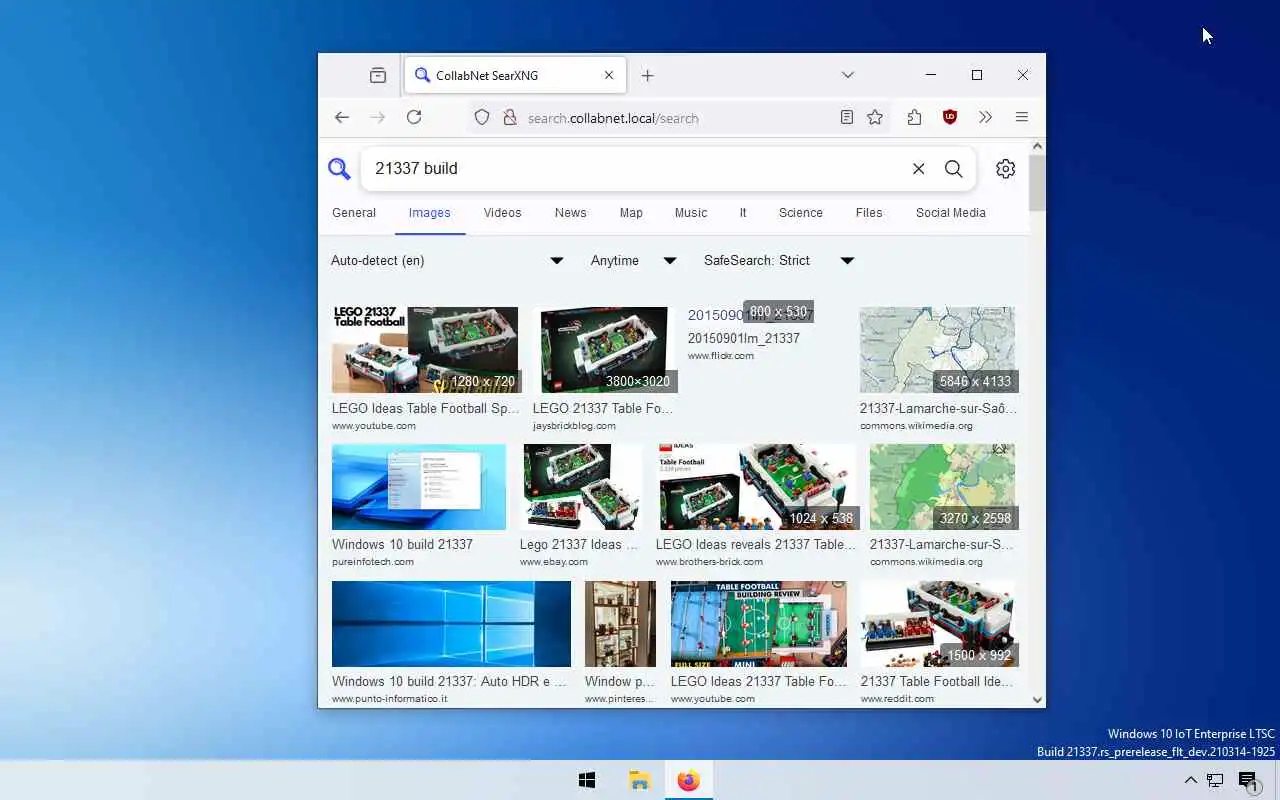This screenshot has height=800, width=1280.
Task: Open the 3270 x 2598 Lamarche map thumbnail
Action: (942, 487)
